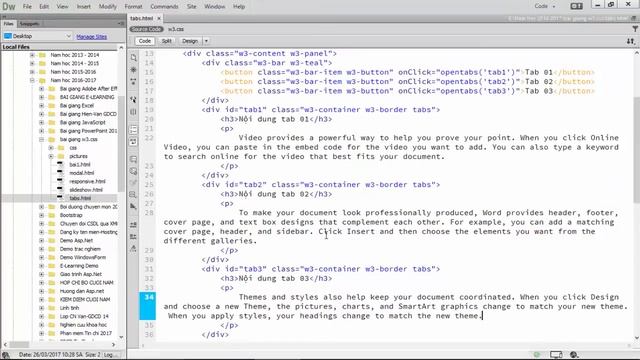Click the Manage Sites link
Viewport: 640px width, 360px height.
point(91,37)
